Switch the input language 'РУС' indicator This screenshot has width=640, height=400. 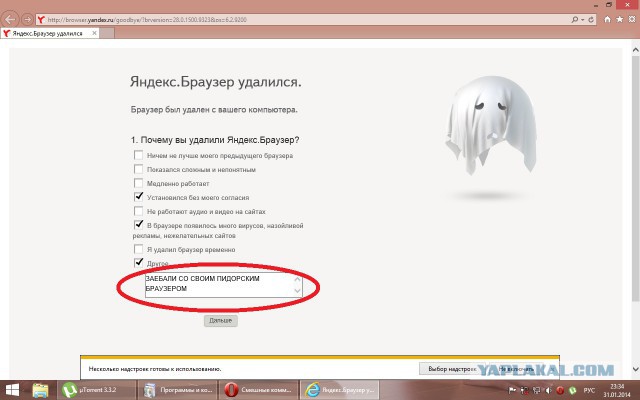pos(589,391)
